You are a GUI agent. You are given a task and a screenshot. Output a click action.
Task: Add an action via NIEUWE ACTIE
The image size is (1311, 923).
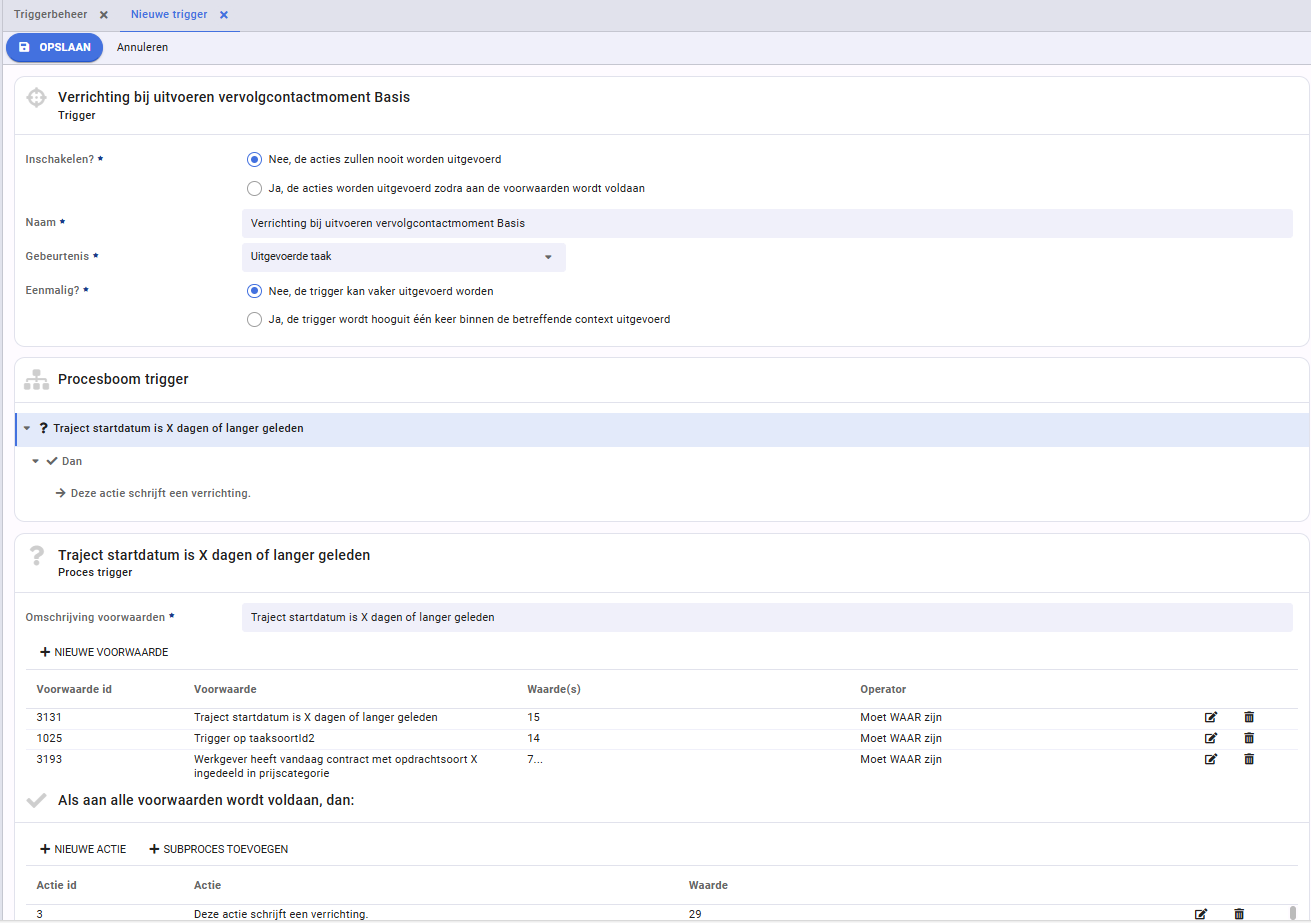83,849
